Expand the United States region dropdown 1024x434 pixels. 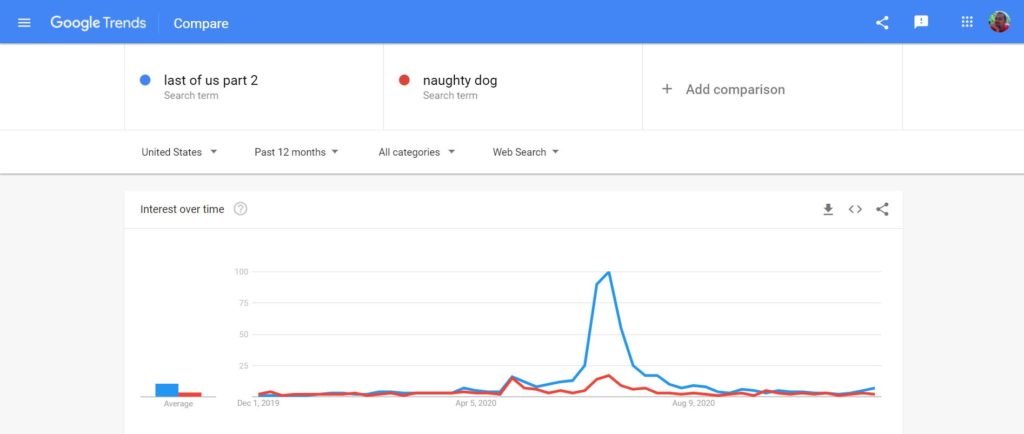[179, 152]
